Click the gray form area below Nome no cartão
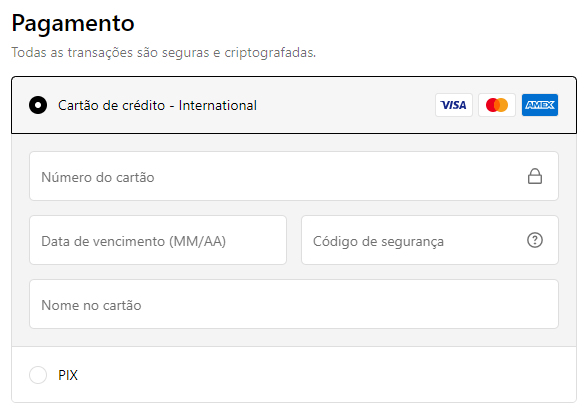This screenshot has height=417, width=588. [x=294, y=338]
